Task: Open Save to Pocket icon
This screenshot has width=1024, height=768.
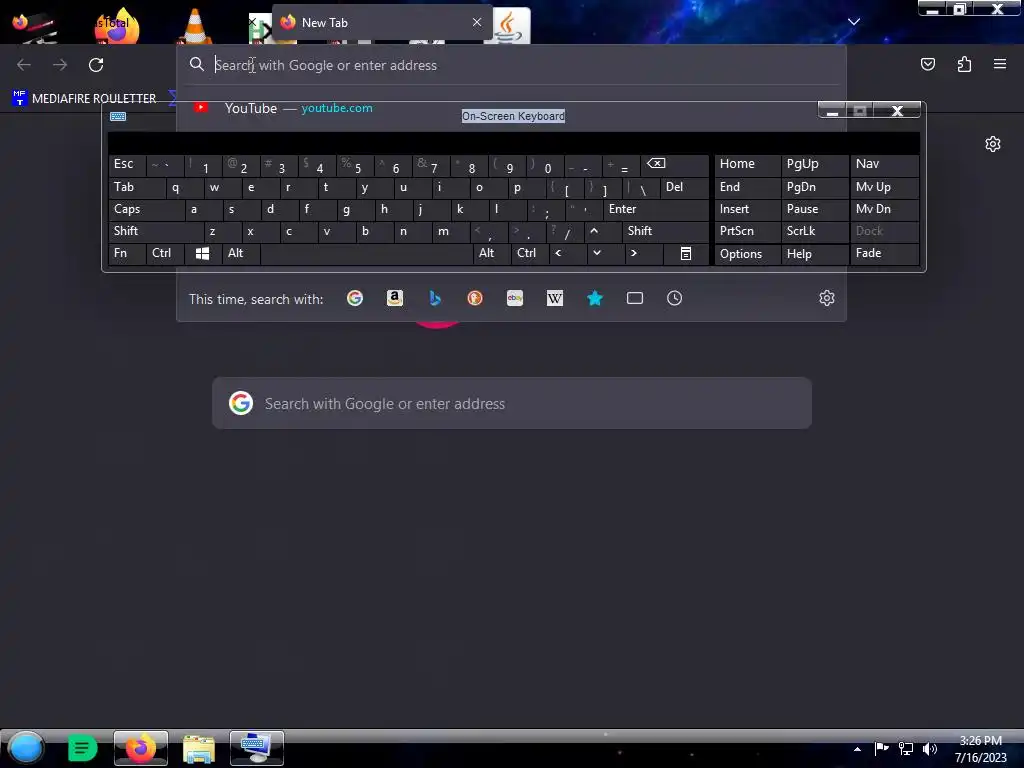Action: 927,64
